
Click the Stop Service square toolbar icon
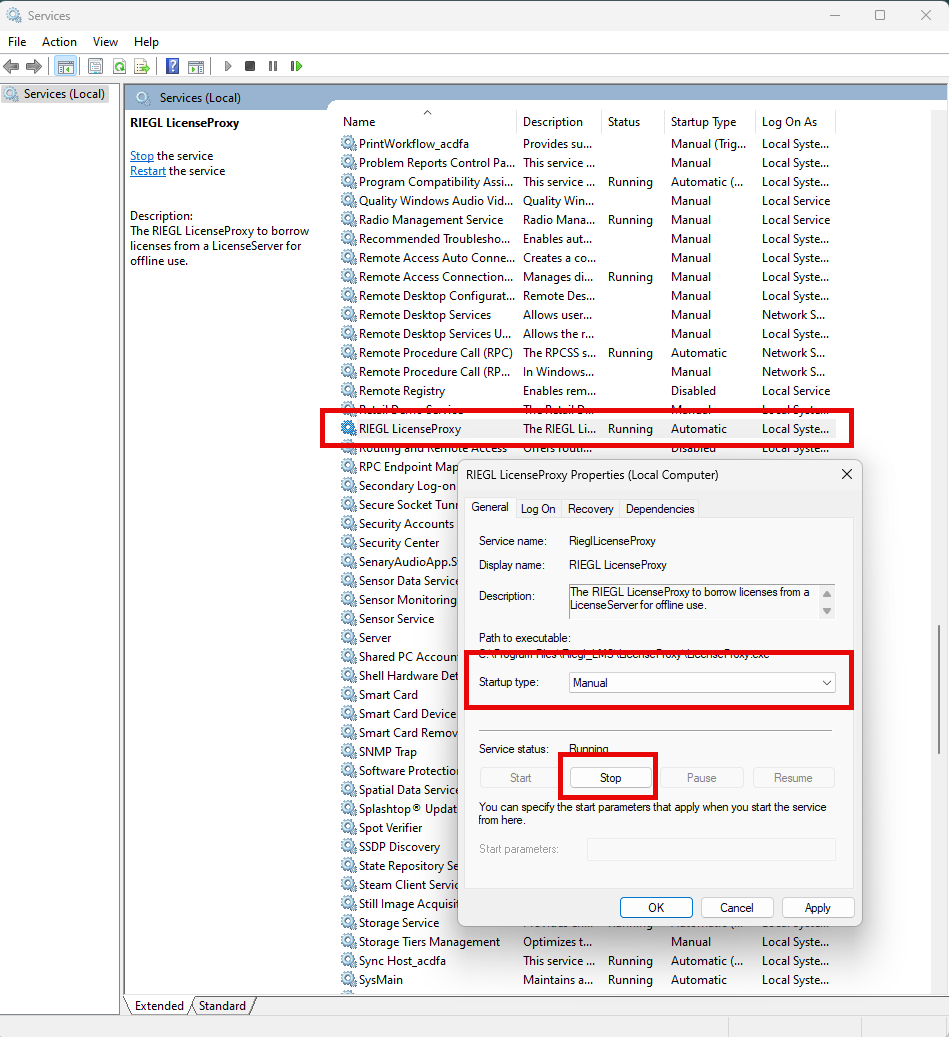[x=249, y=66]
